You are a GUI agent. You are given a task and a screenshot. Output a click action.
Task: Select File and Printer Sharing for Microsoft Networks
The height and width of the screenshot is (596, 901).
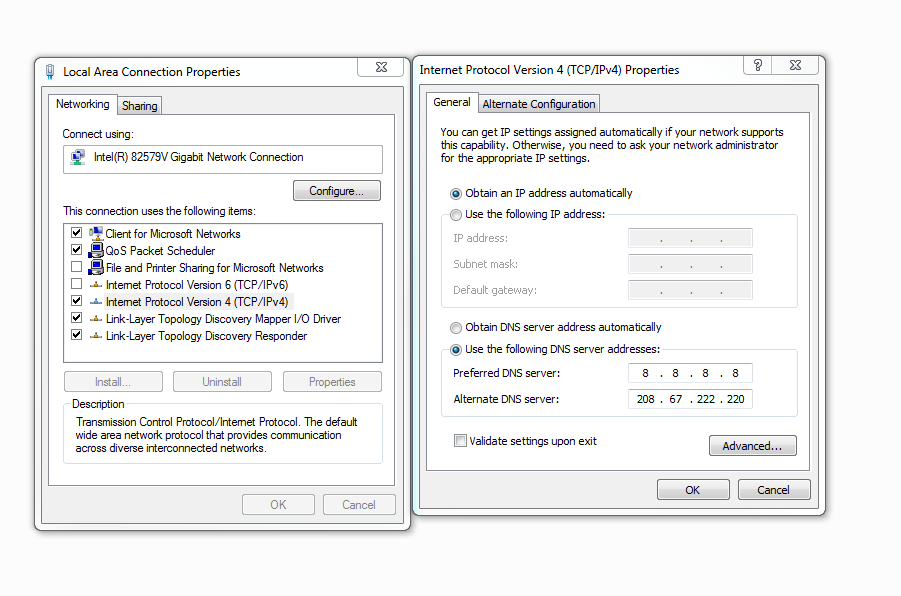pos(215,268)
